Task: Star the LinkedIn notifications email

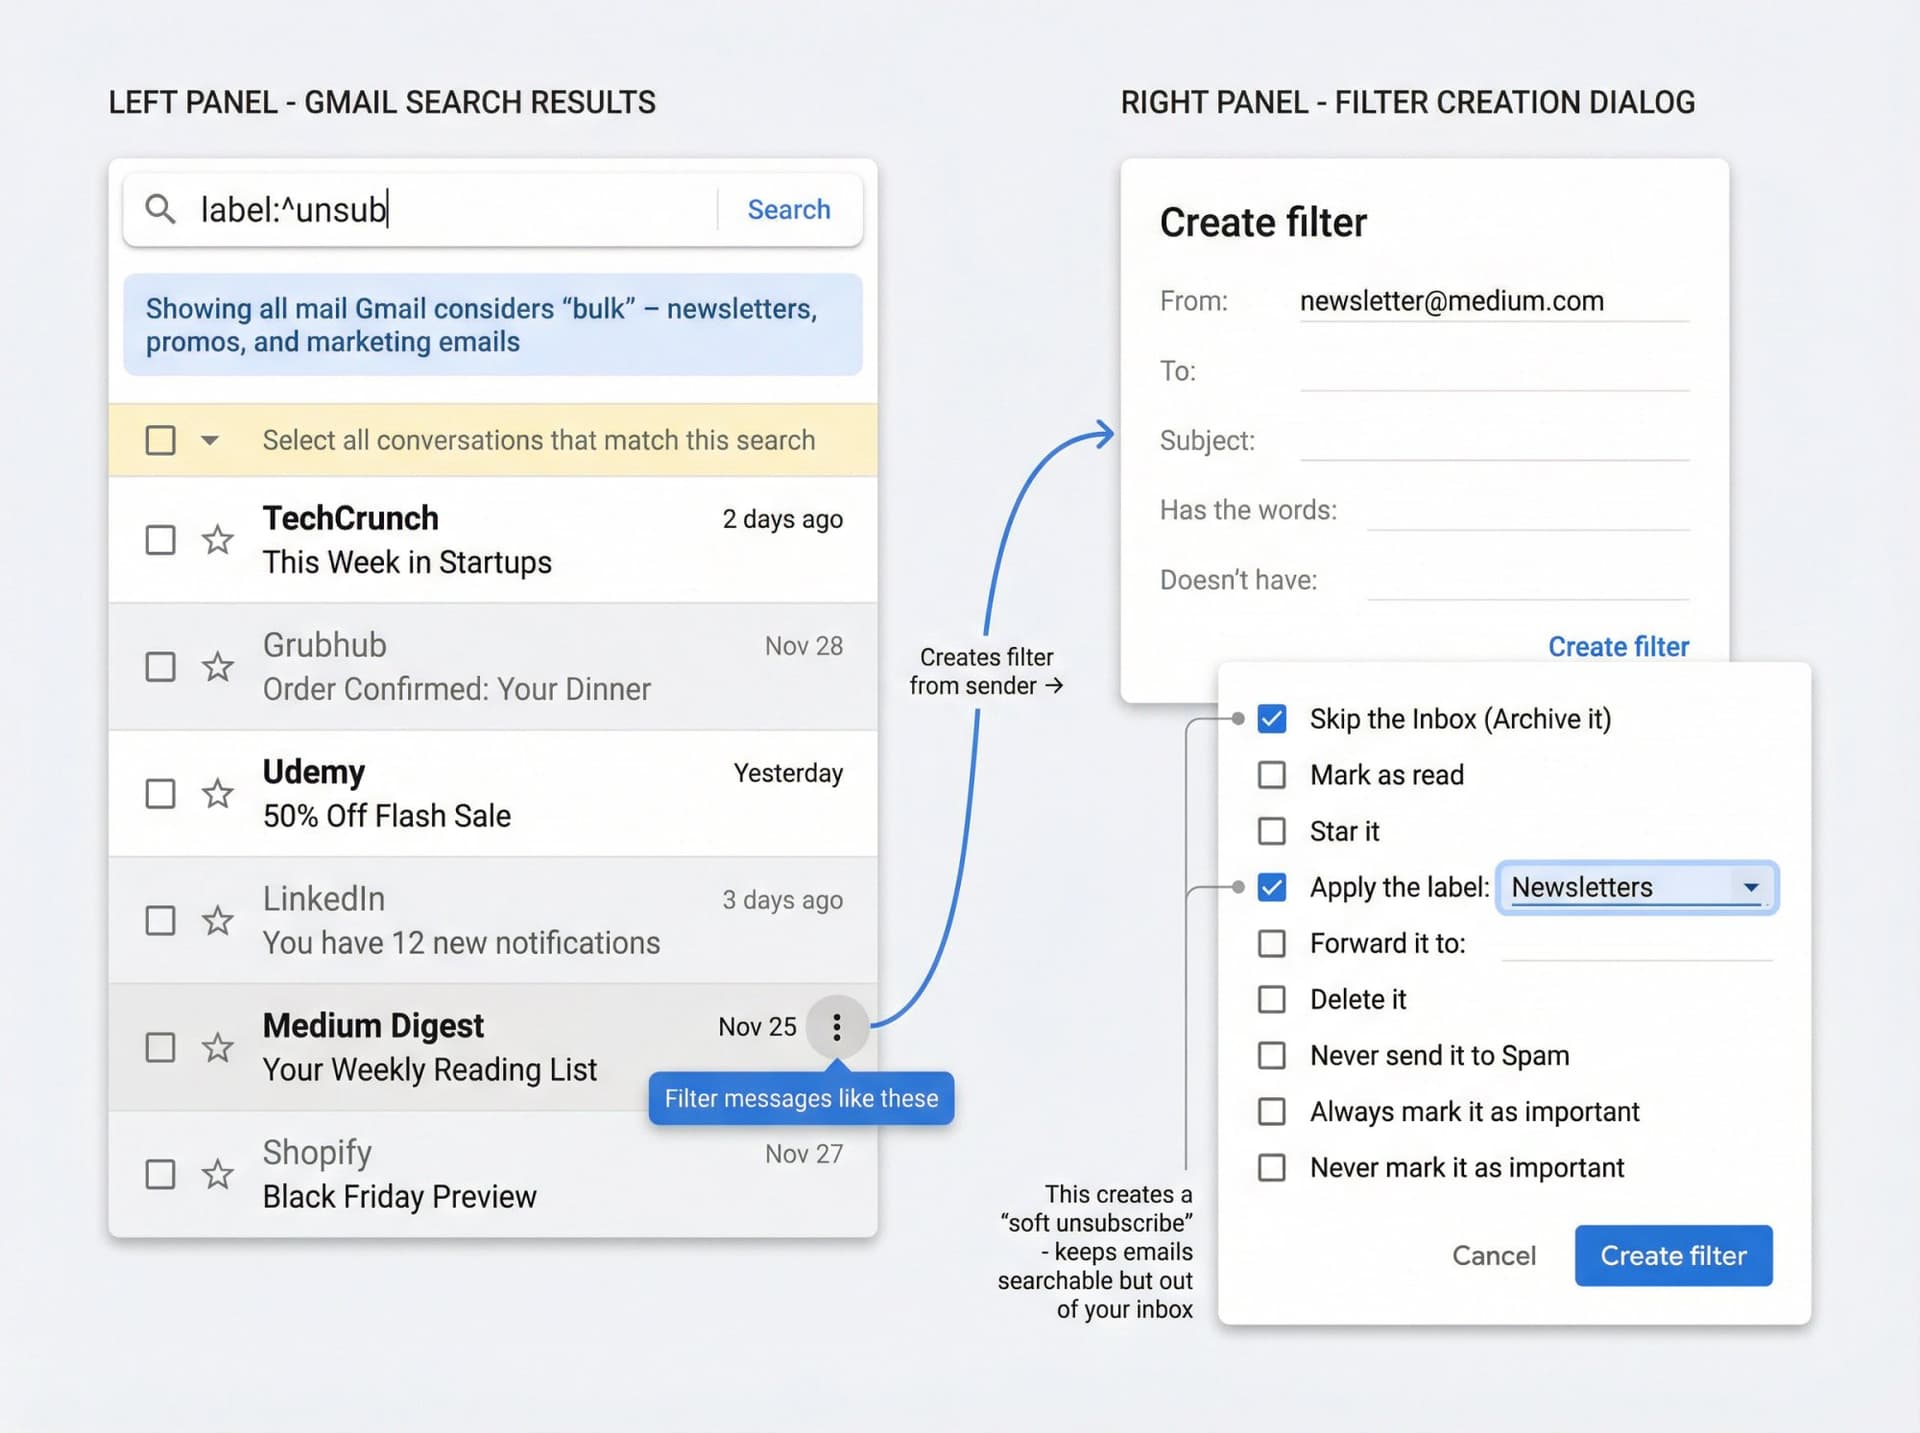Action: point(218,920)
